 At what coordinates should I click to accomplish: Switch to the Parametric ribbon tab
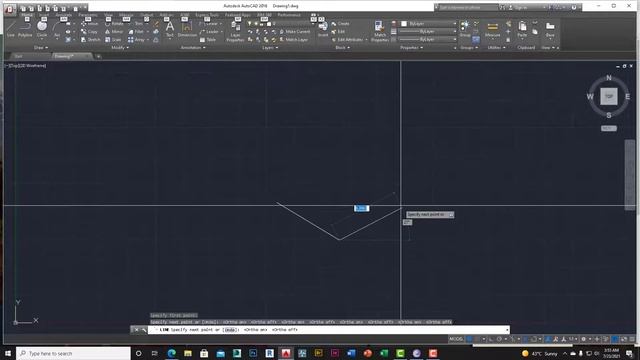(x=88, y=15)
